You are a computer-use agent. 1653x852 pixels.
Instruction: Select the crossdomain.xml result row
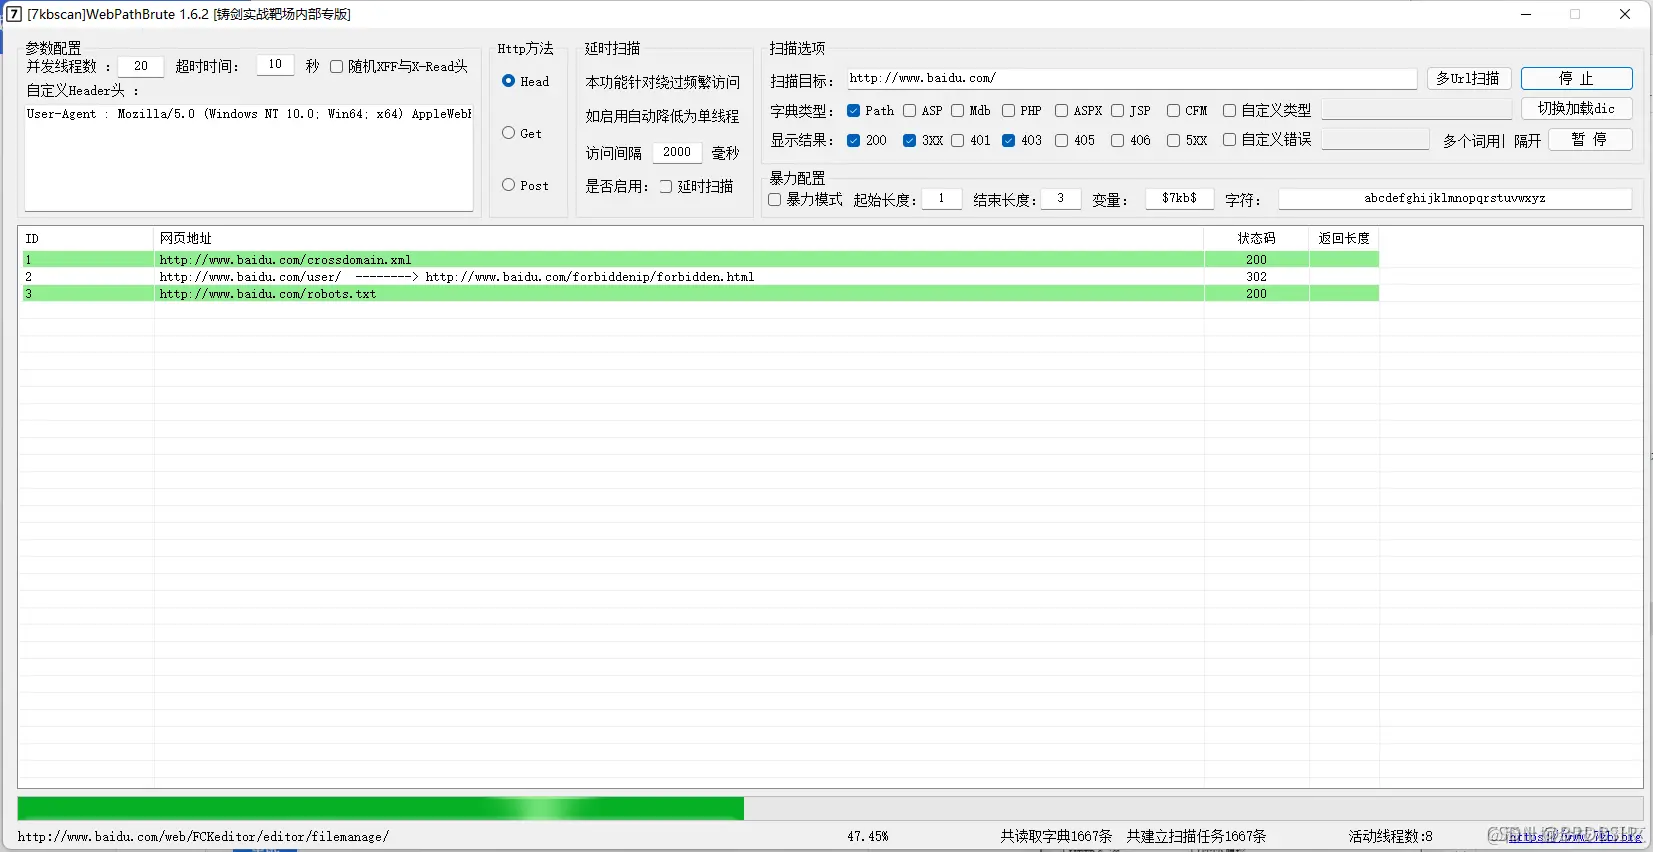click(699, 260)
